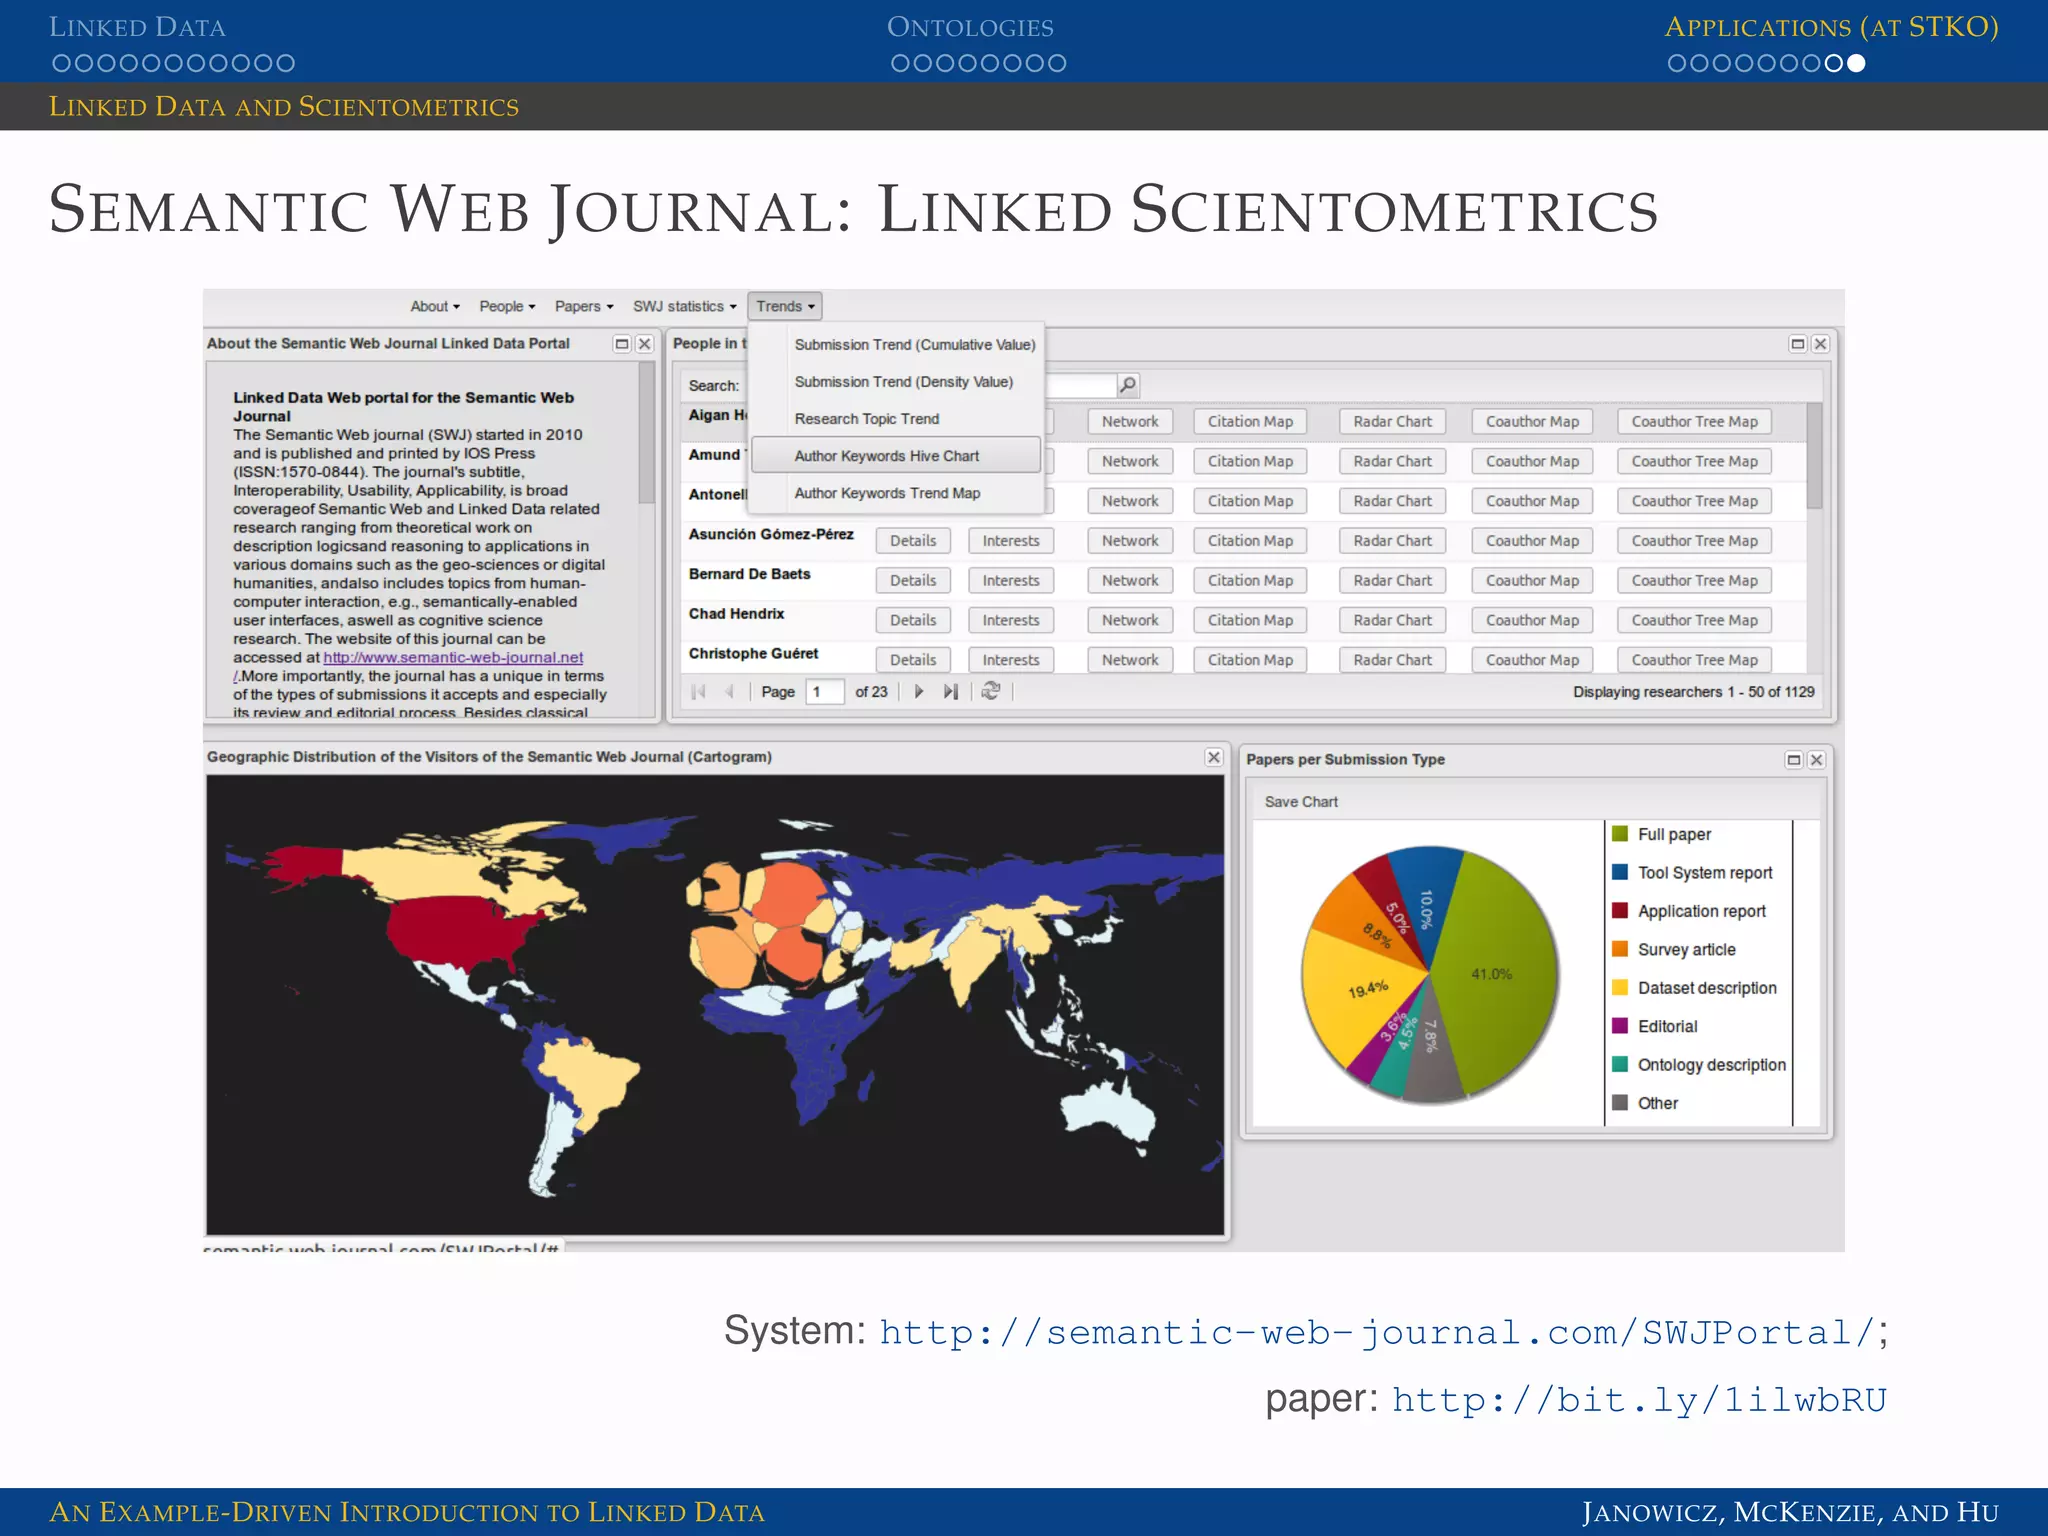This screenshot has width=2048, height=1536.
Task: Jump to Linked Data section in header
Action: pyautogui.click(x=137, y=27)
